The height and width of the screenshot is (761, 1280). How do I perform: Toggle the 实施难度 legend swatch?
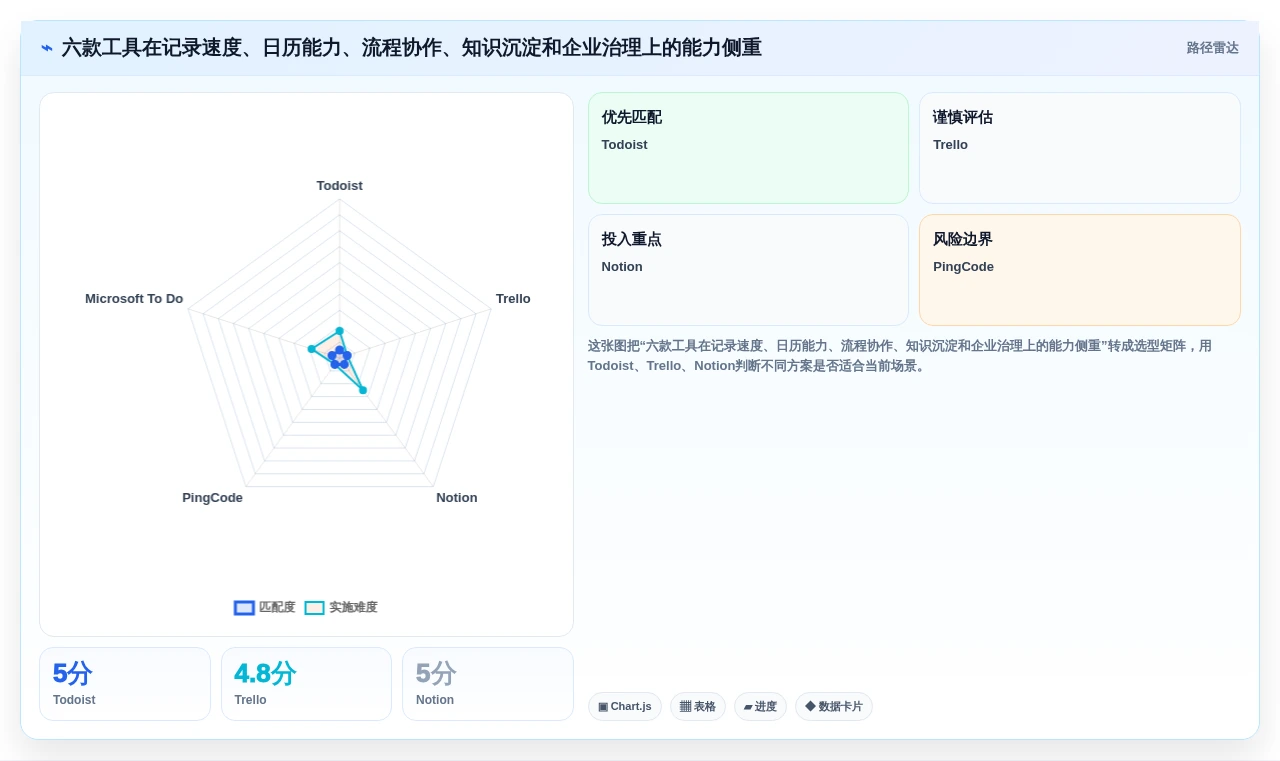pyautogui.click(x=314, y=607)
